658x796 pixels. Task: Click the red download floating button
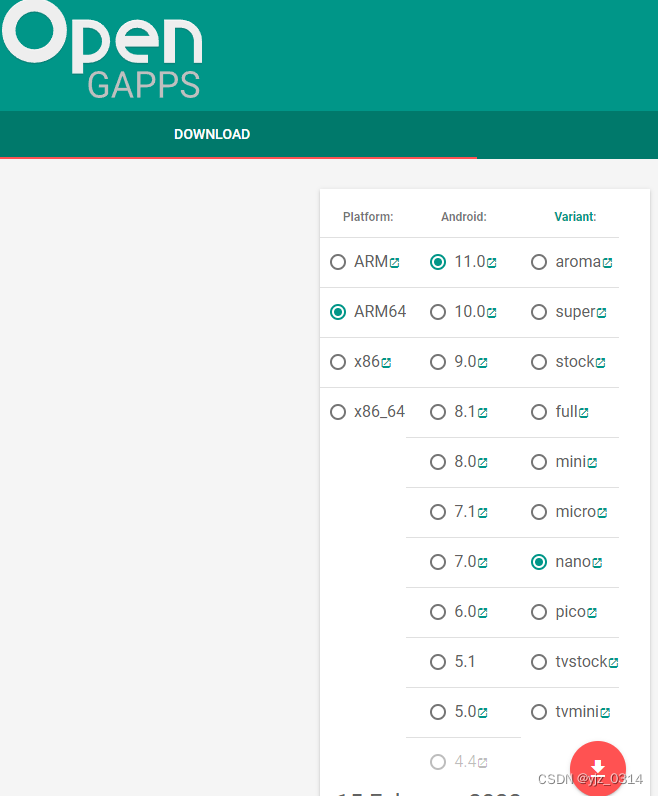point(598,769)
